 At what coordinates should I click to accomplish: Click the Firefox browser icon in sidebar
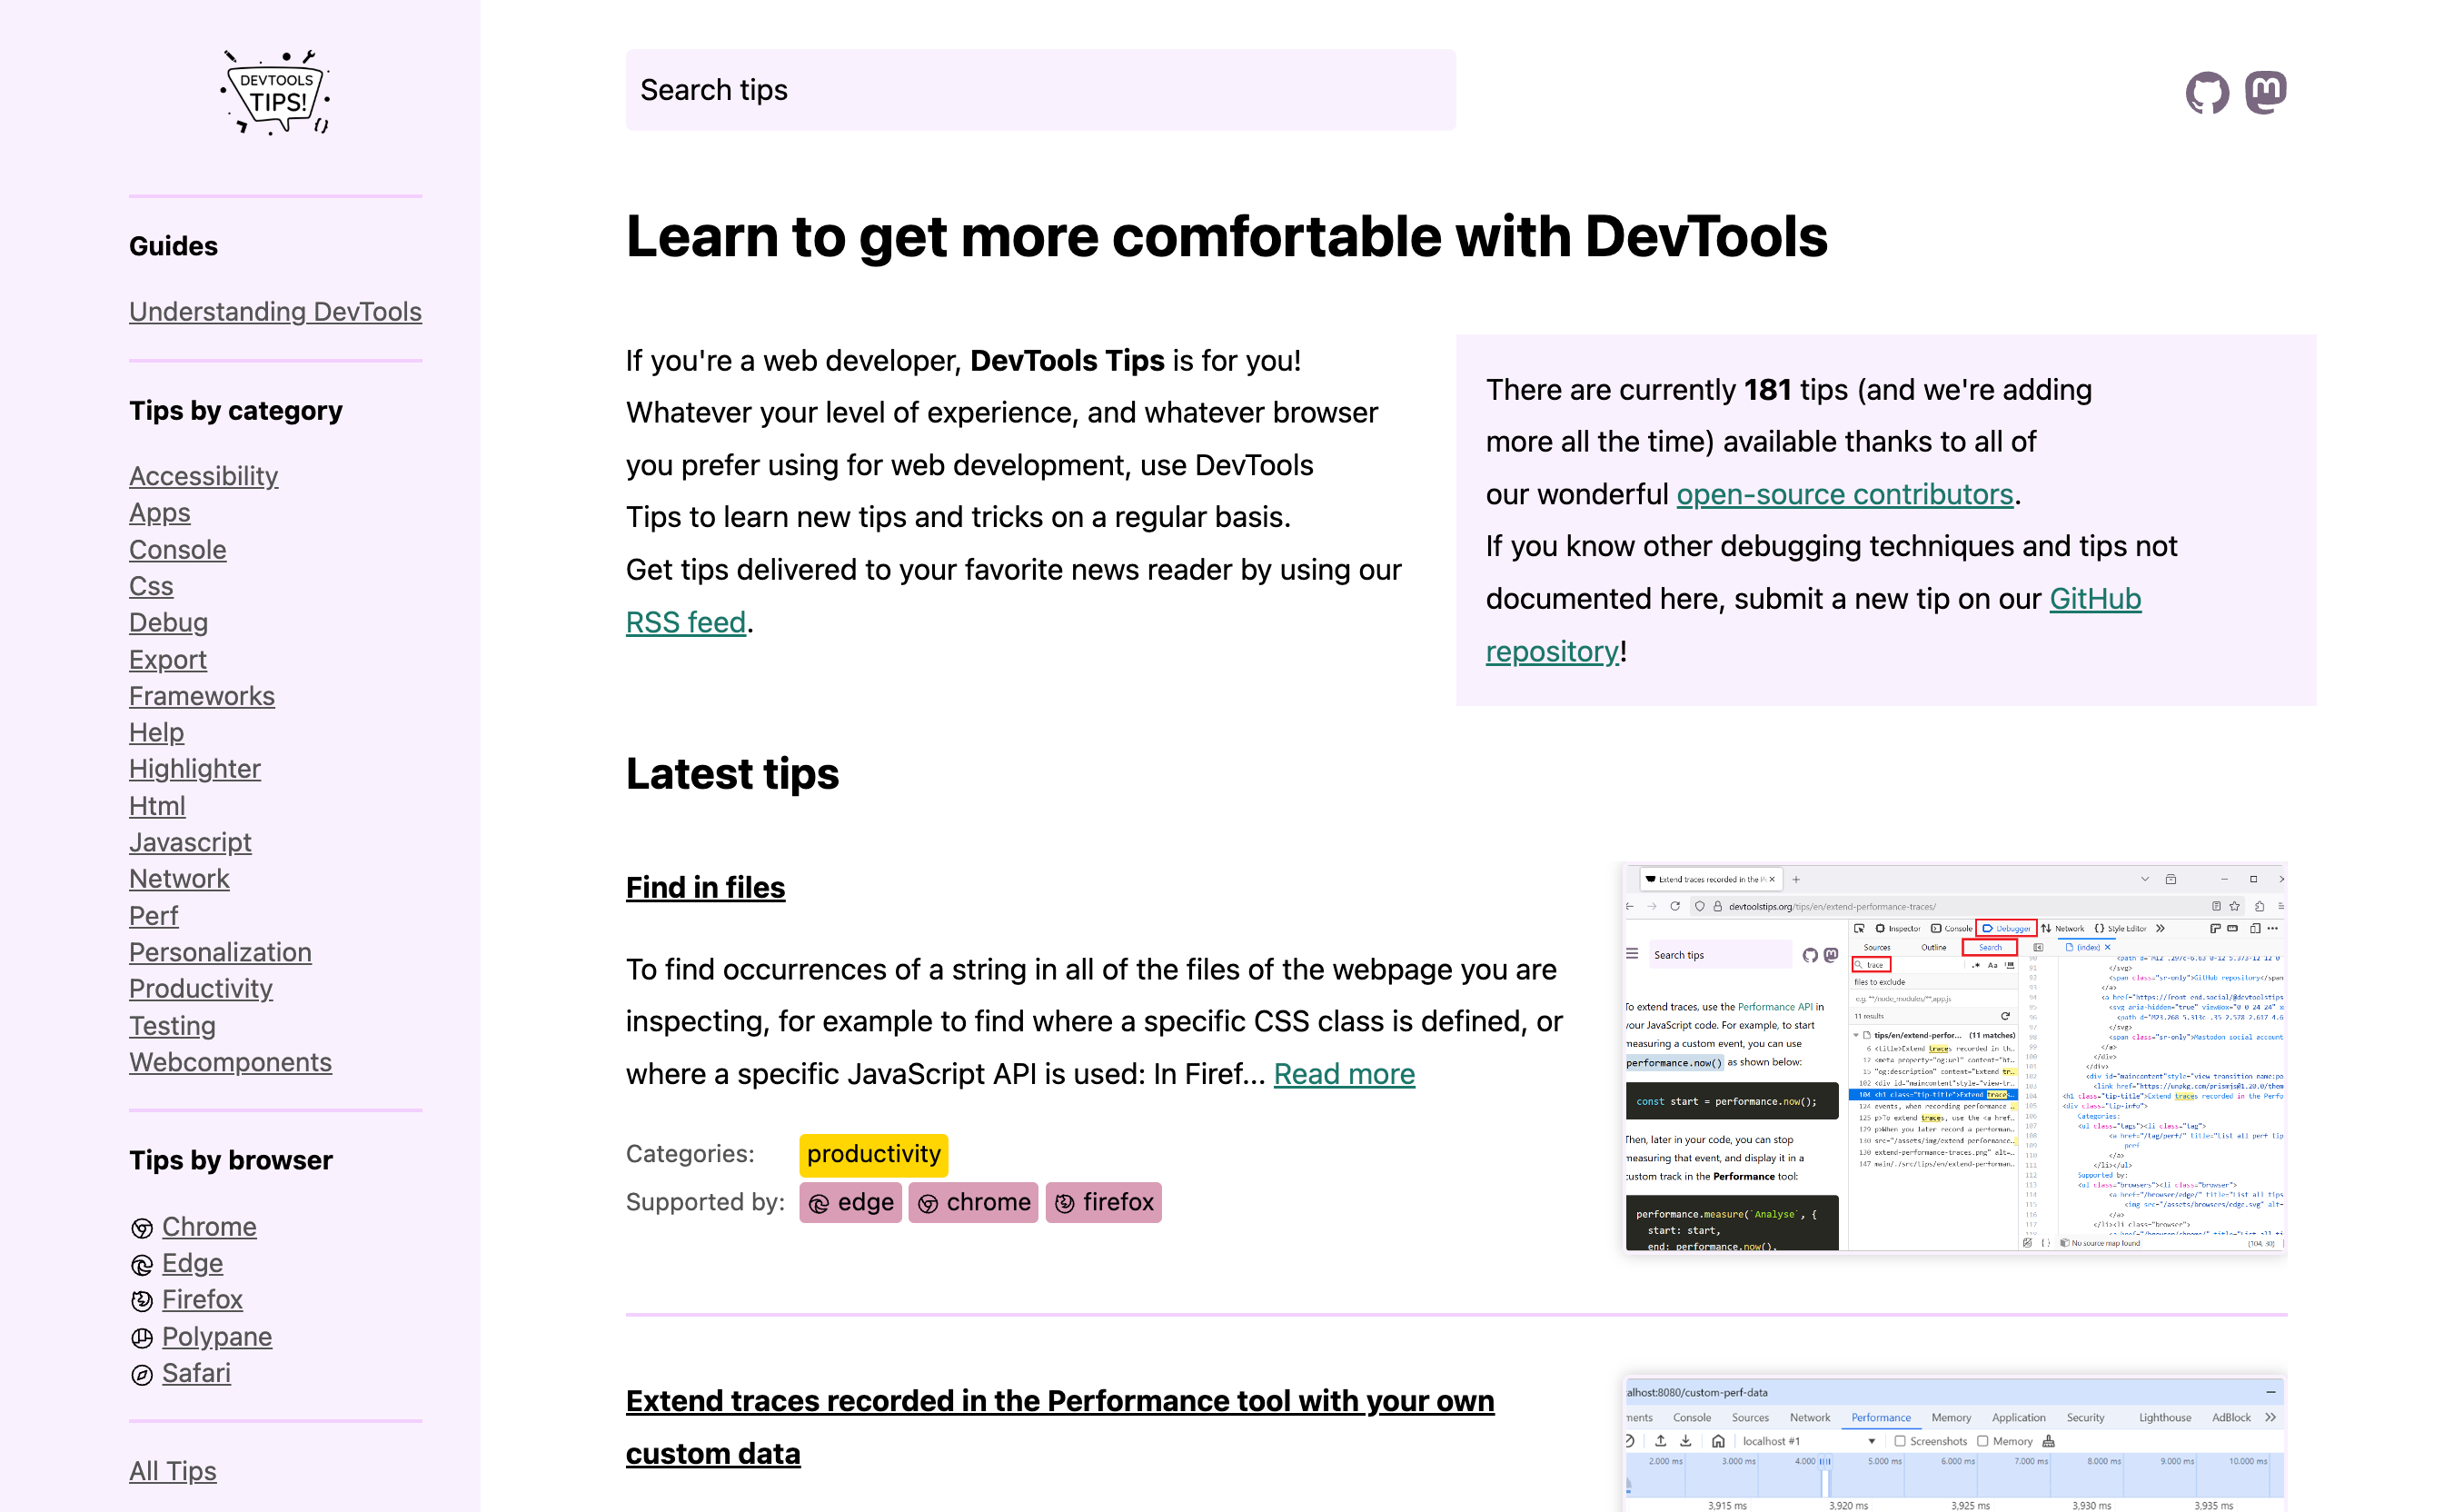(142, 1301)
